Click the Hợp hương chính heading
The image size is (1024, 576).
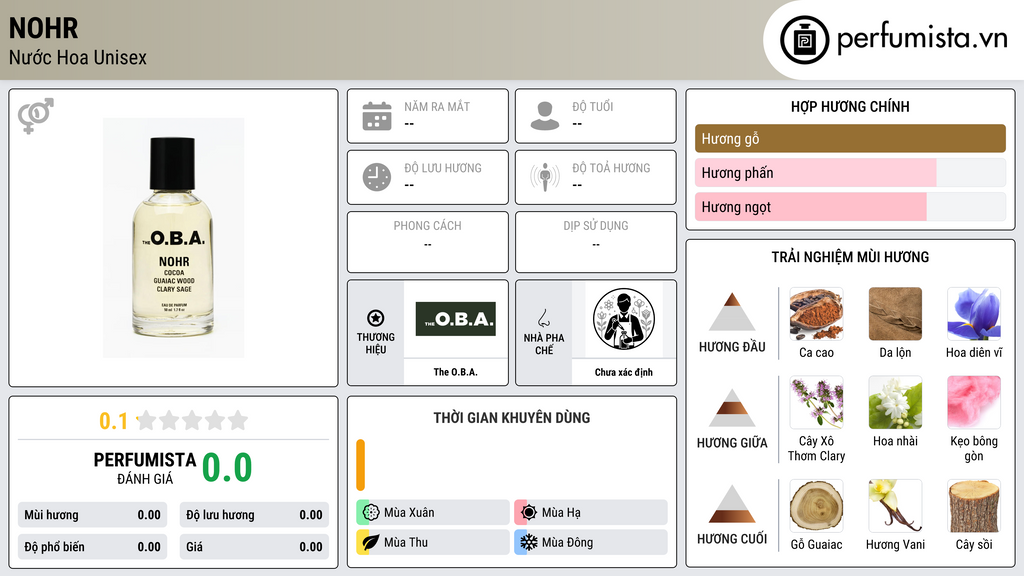(x=850, y=106)
